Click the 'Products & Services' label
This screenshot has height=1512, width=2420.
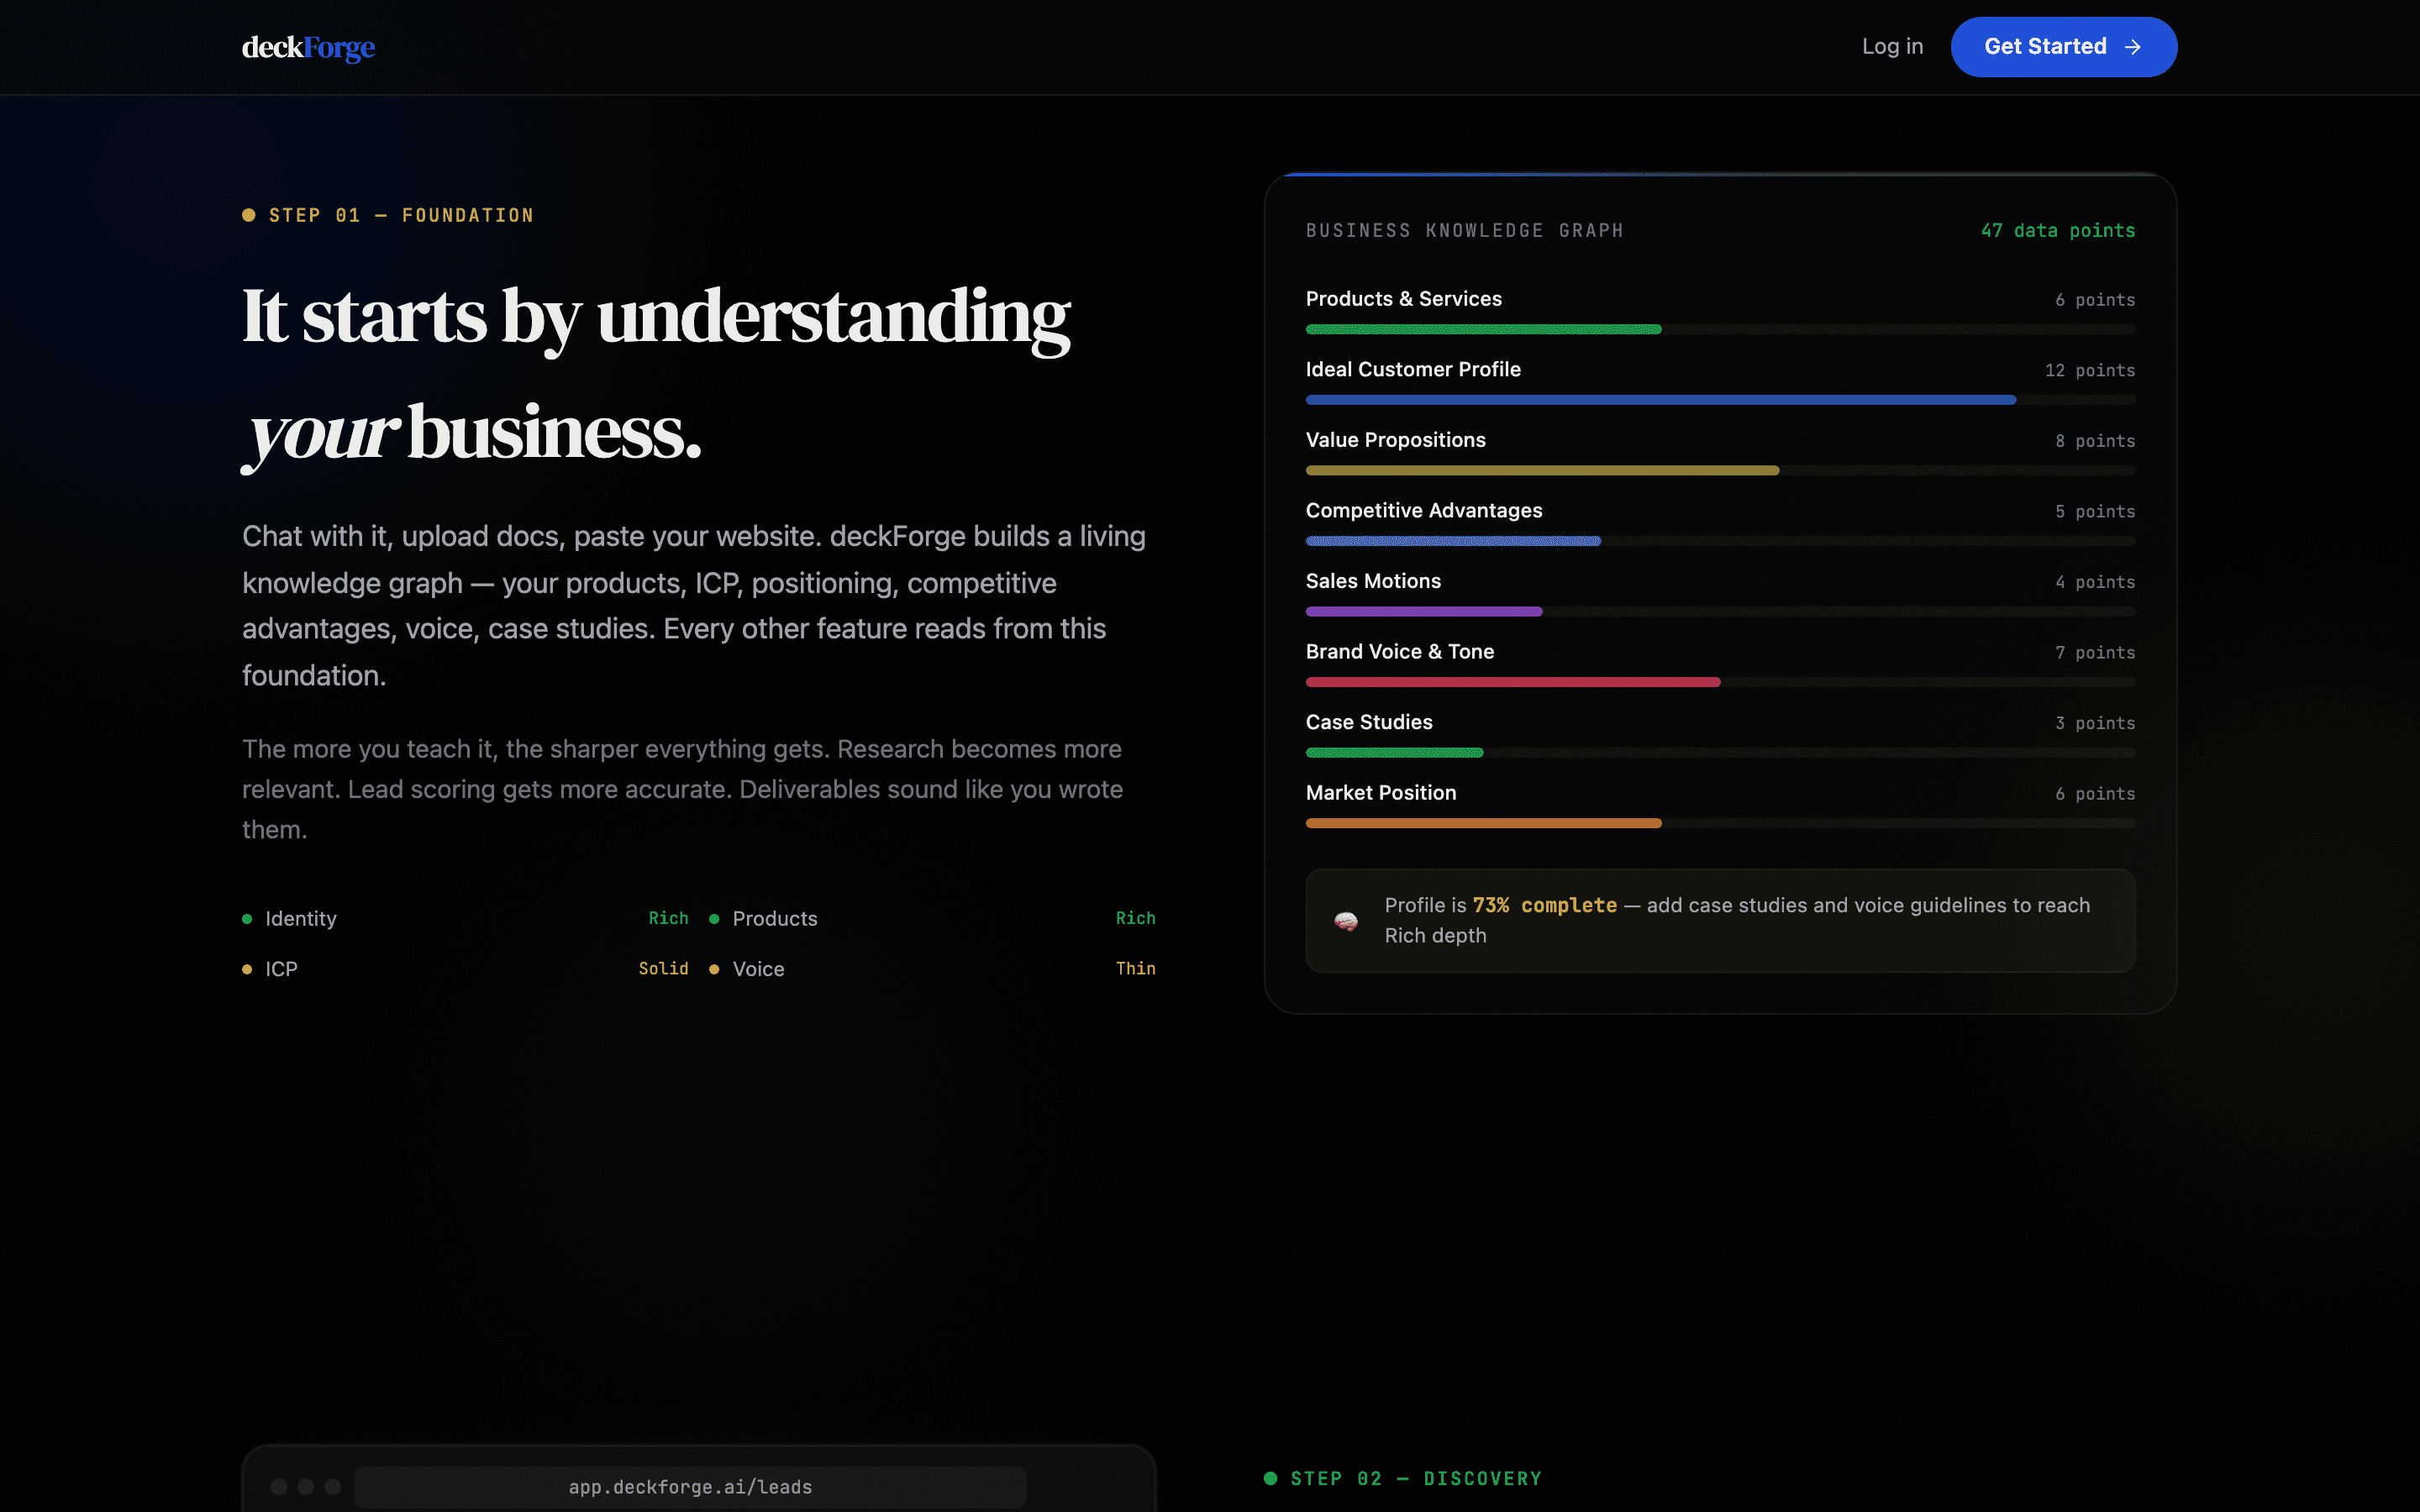tap(1403, 299)
